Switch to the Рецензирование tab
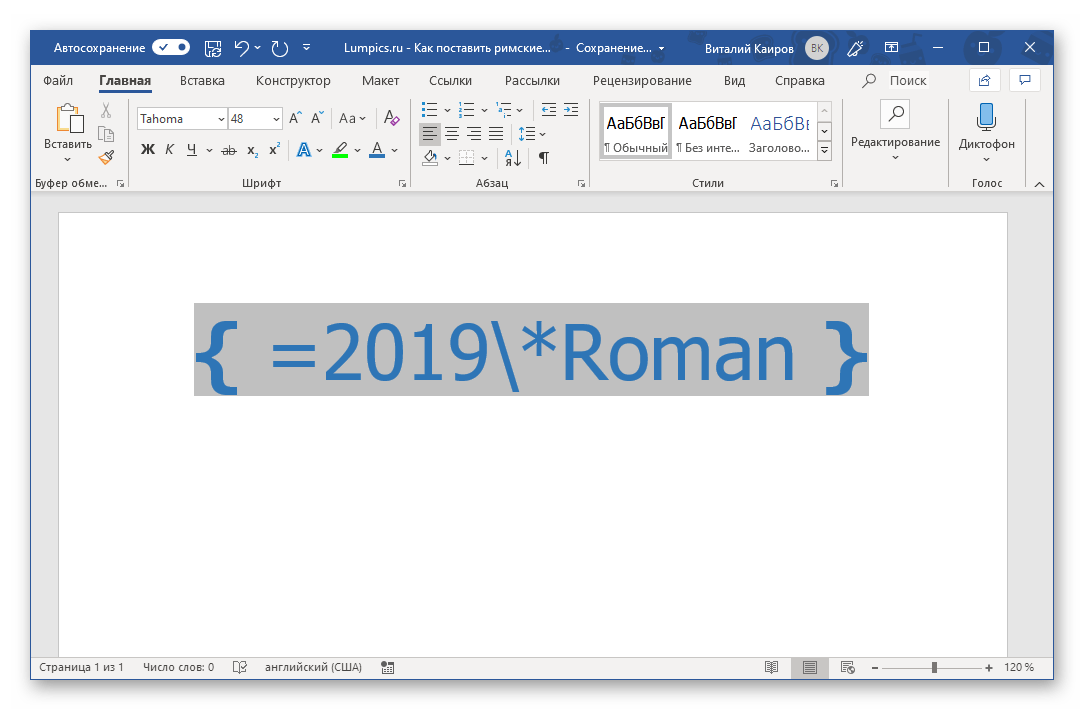The width and height of the screenshot is (1084, 710). [x=642, y=80]
